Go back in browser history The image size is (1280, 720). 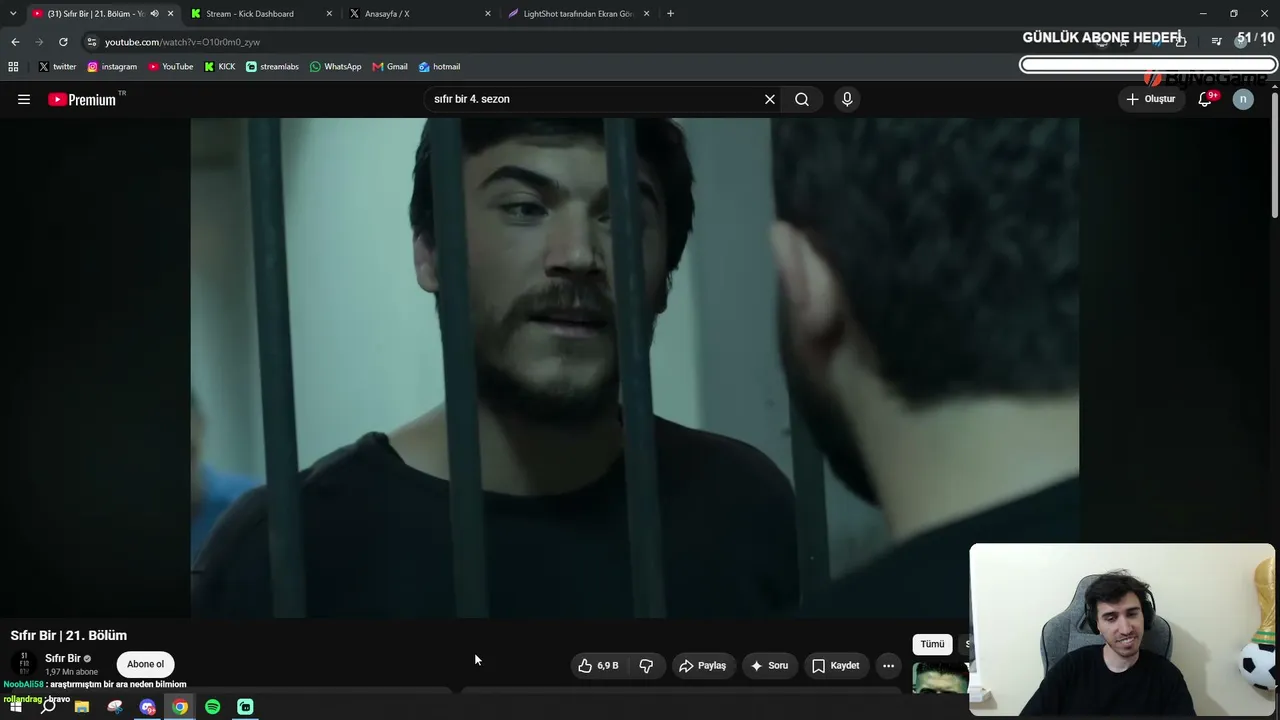click(15, 42)
